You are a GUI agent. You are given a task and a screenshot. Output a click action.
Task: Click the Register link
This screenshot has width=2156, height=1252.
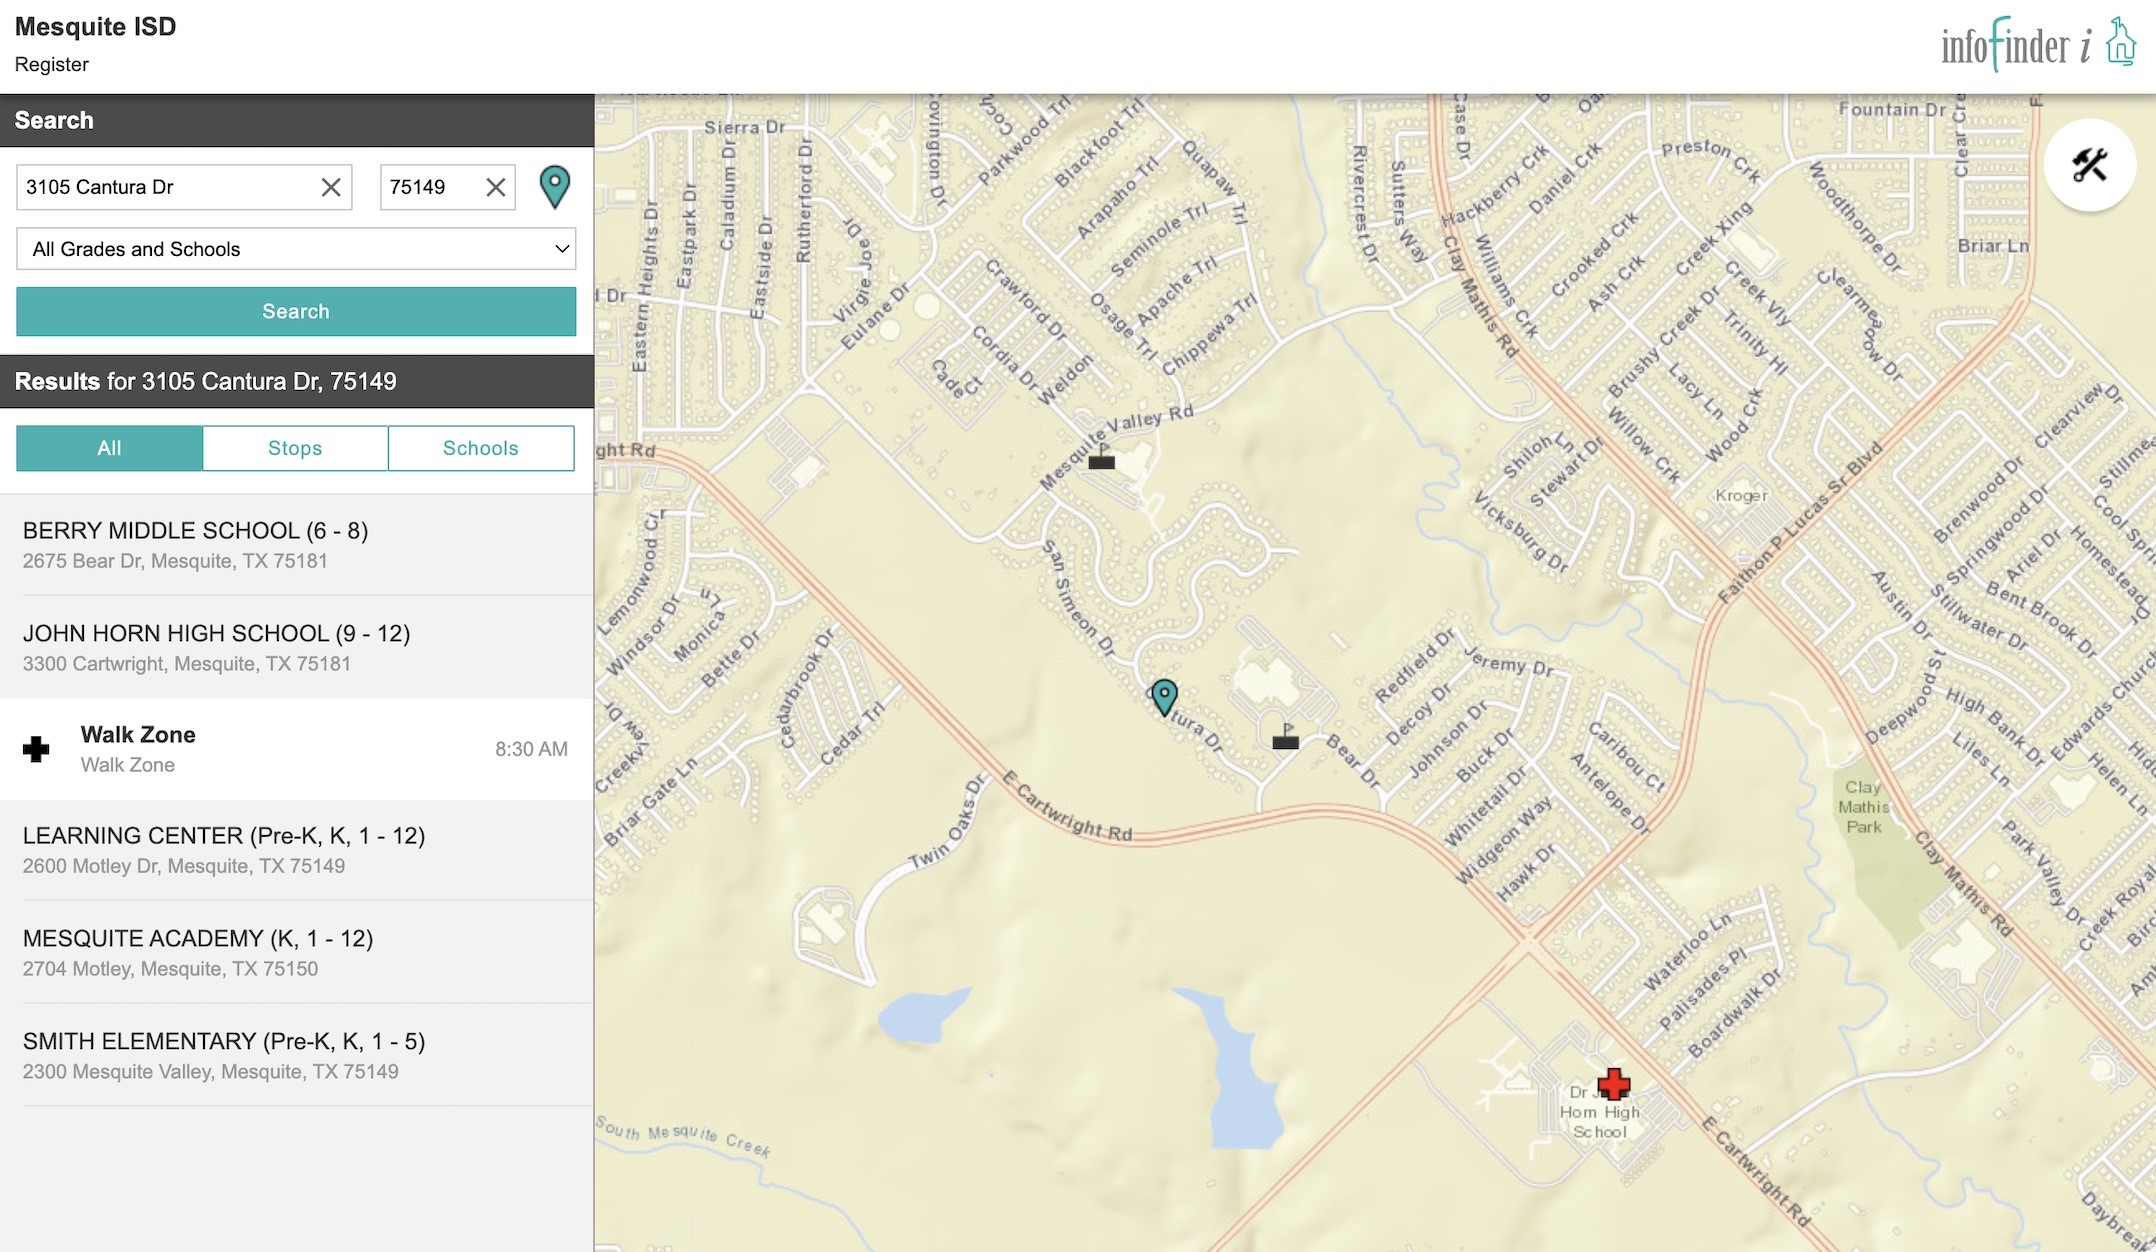tap(52, 64)
